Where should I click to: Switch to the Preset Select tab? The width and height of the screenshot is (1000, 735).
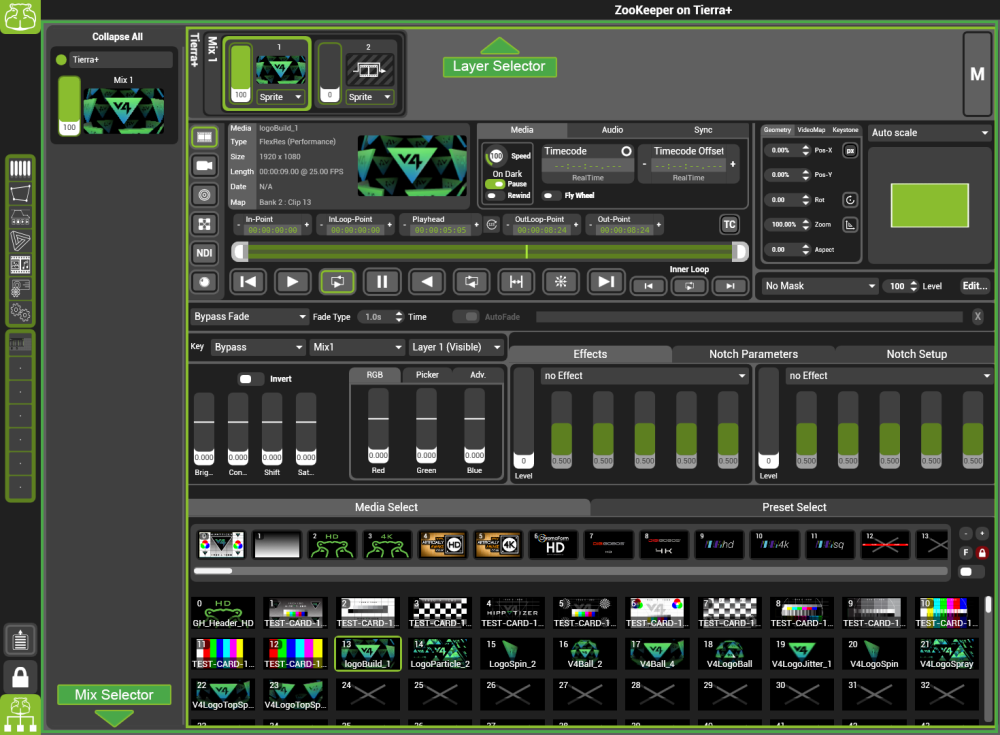click(794, 507)
